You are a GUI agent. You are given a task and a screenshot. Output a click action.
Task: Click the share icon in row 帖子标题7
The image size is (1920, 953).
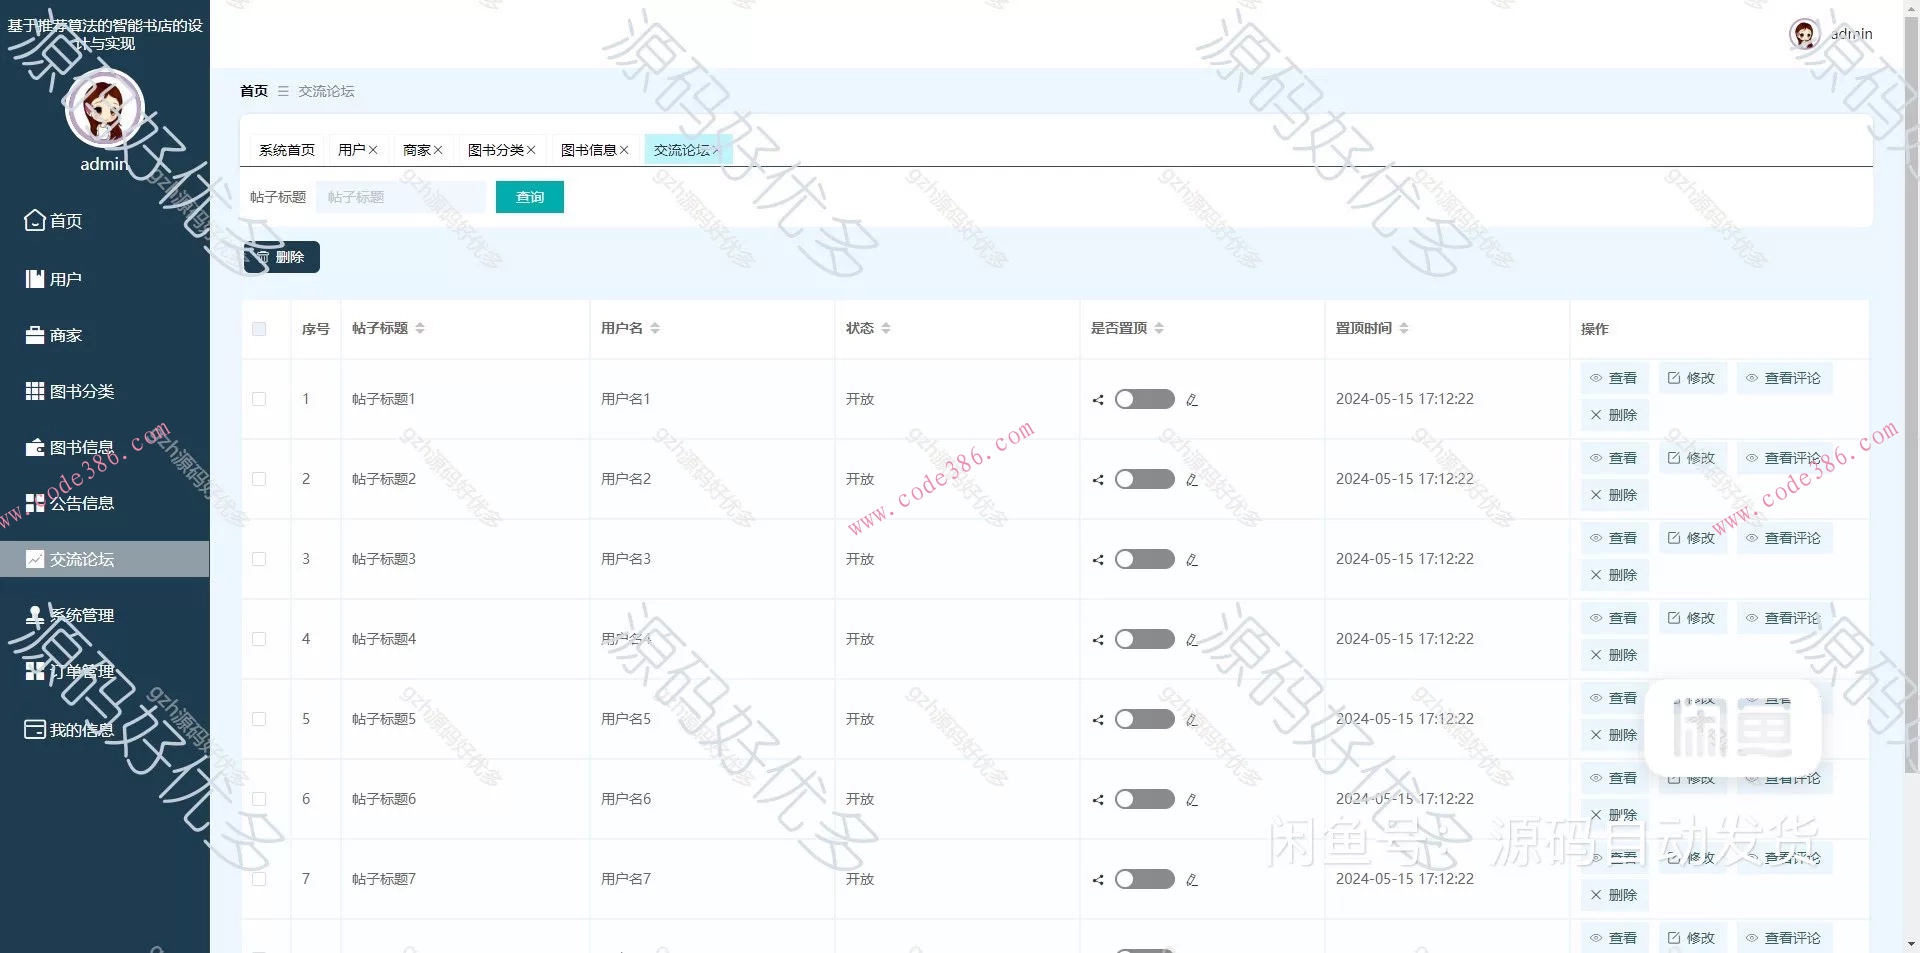[1098, 880]
